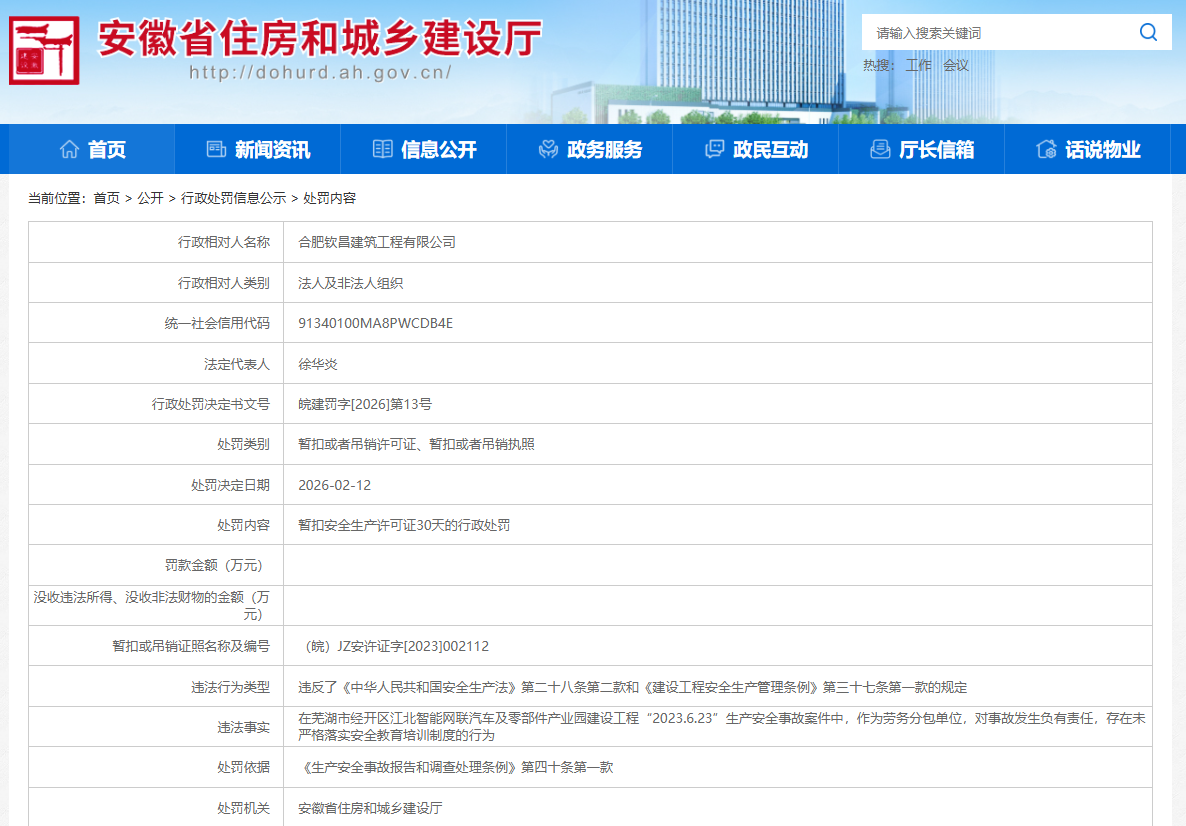Click the hot search term 会议

tap(956, 65)
